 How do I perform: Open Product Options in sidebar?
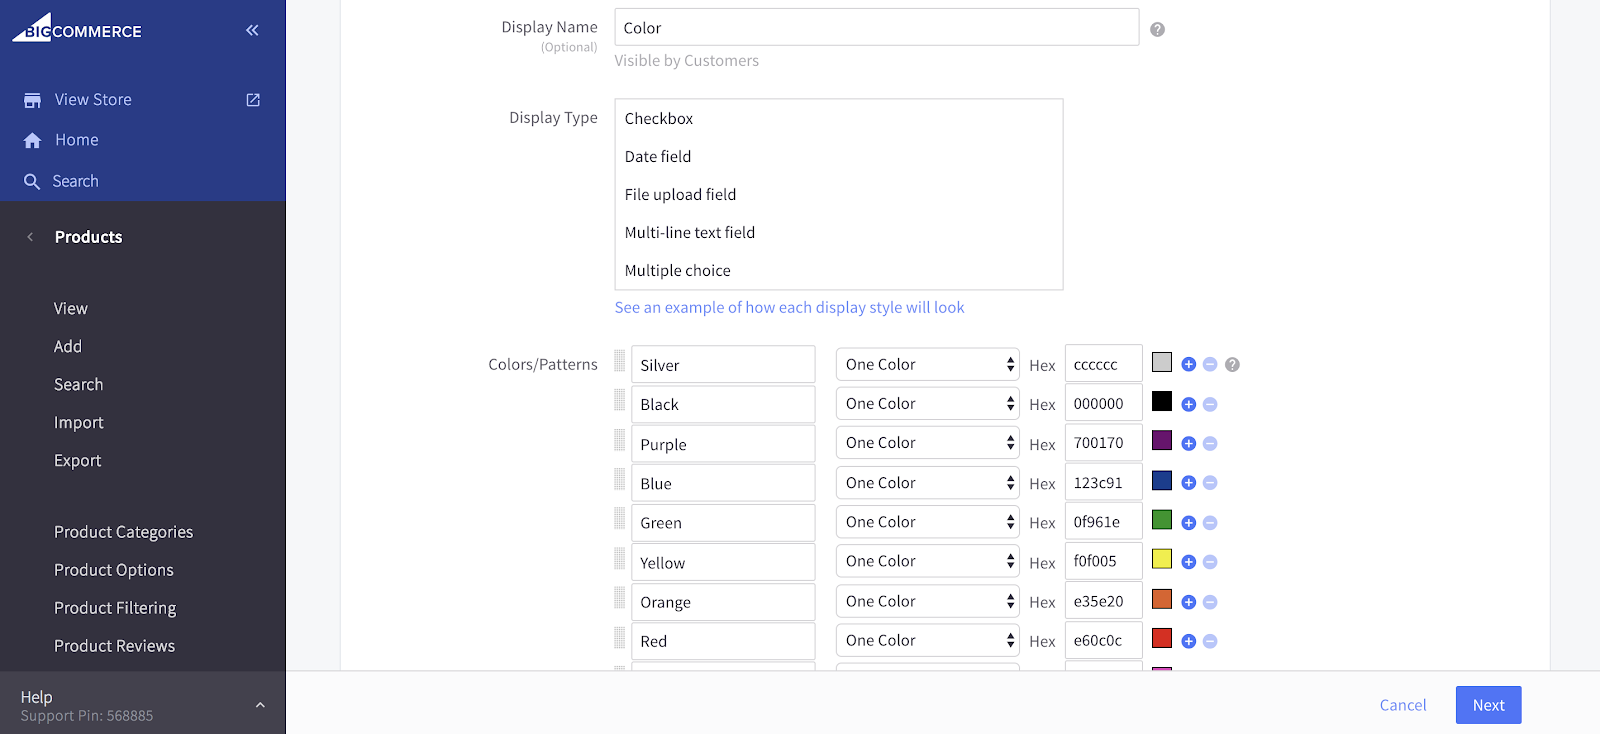114,570
